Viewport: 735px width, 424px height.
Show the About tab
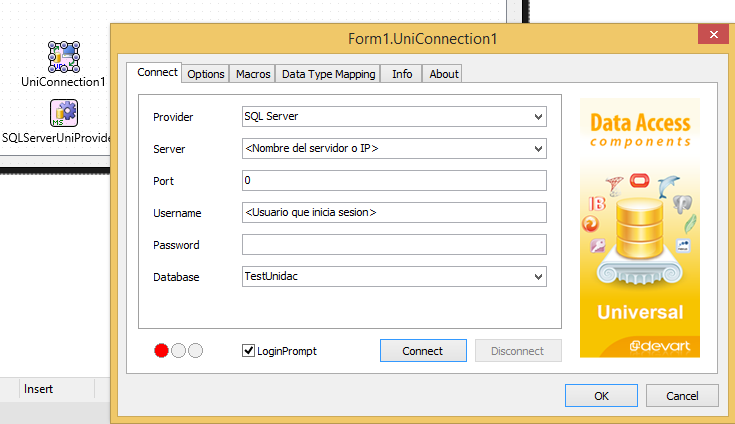point(443,74)
